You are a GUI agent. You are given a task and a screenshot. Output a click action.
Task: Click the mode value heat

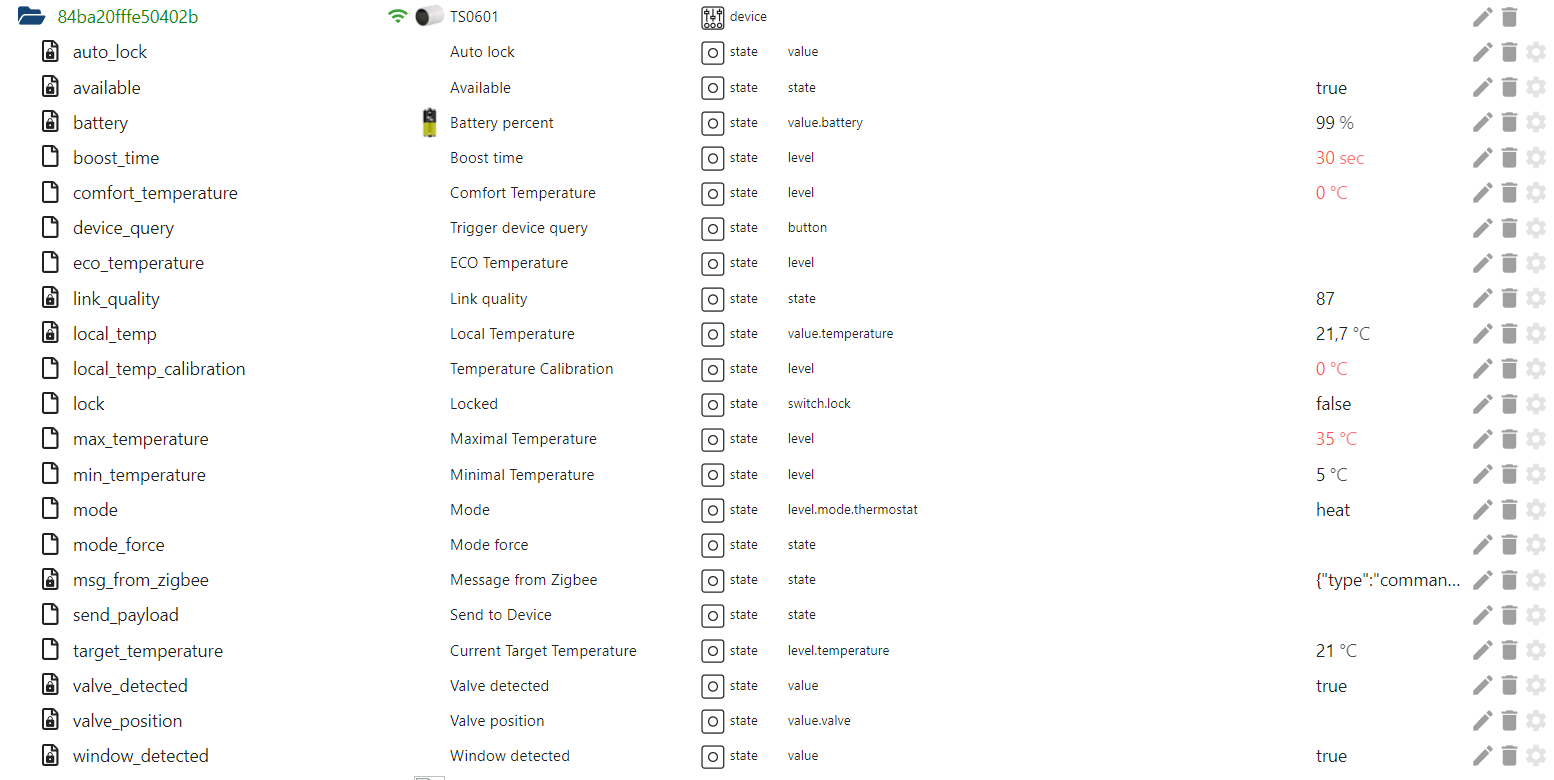1333,510
